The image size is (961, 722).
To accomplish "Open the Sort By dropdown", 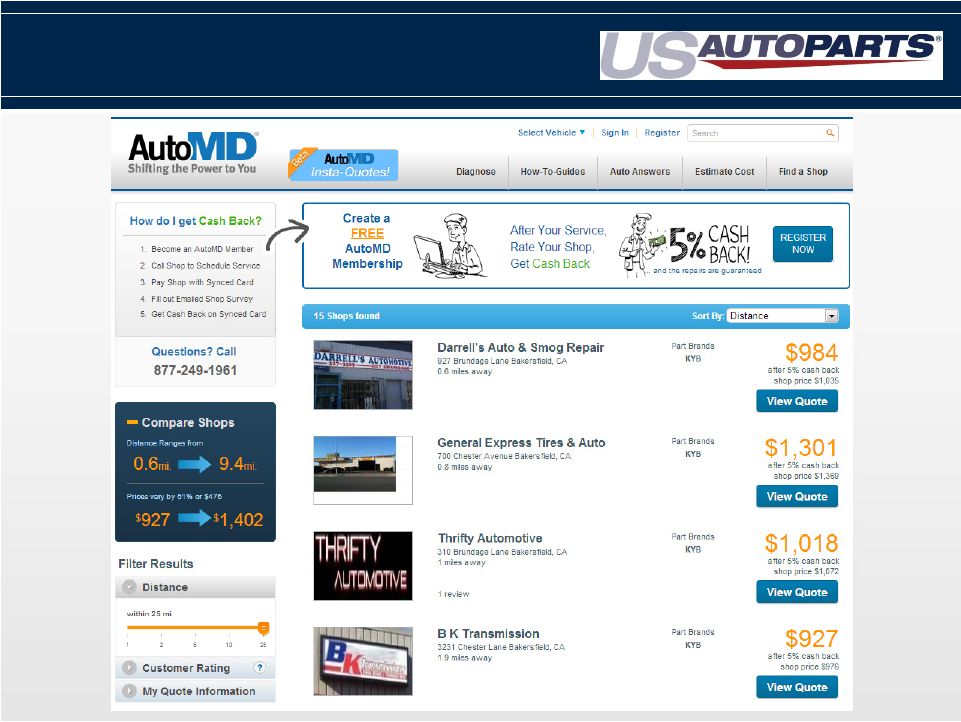I will point(830,316).
